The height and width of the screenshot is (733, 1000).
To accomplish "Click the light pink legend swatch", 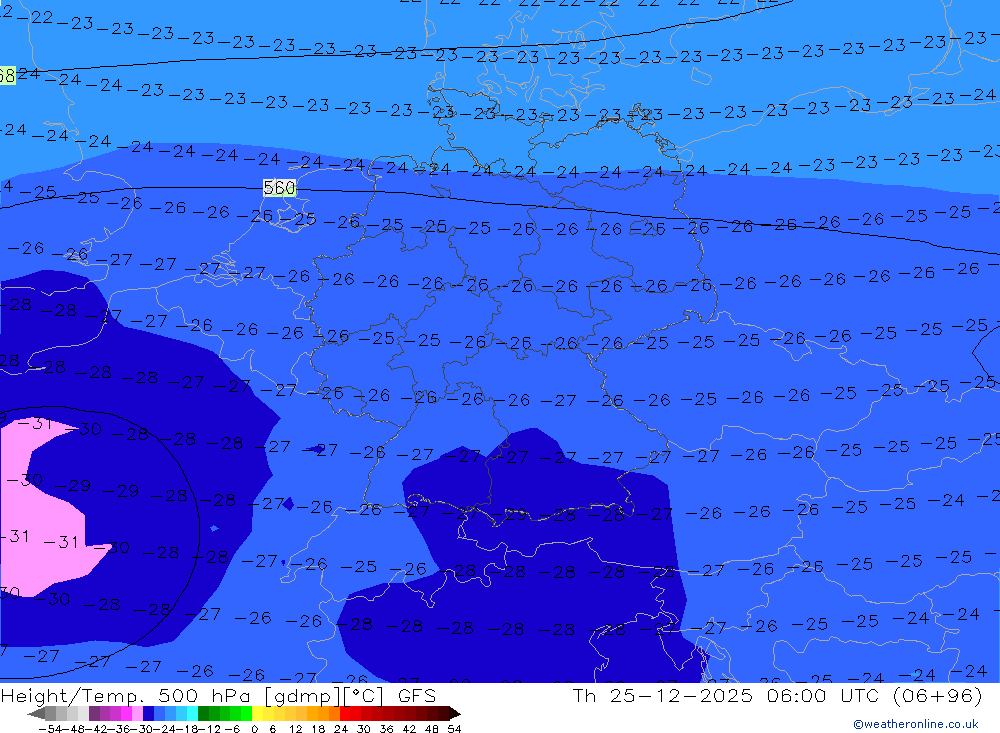I will point(137,713).
